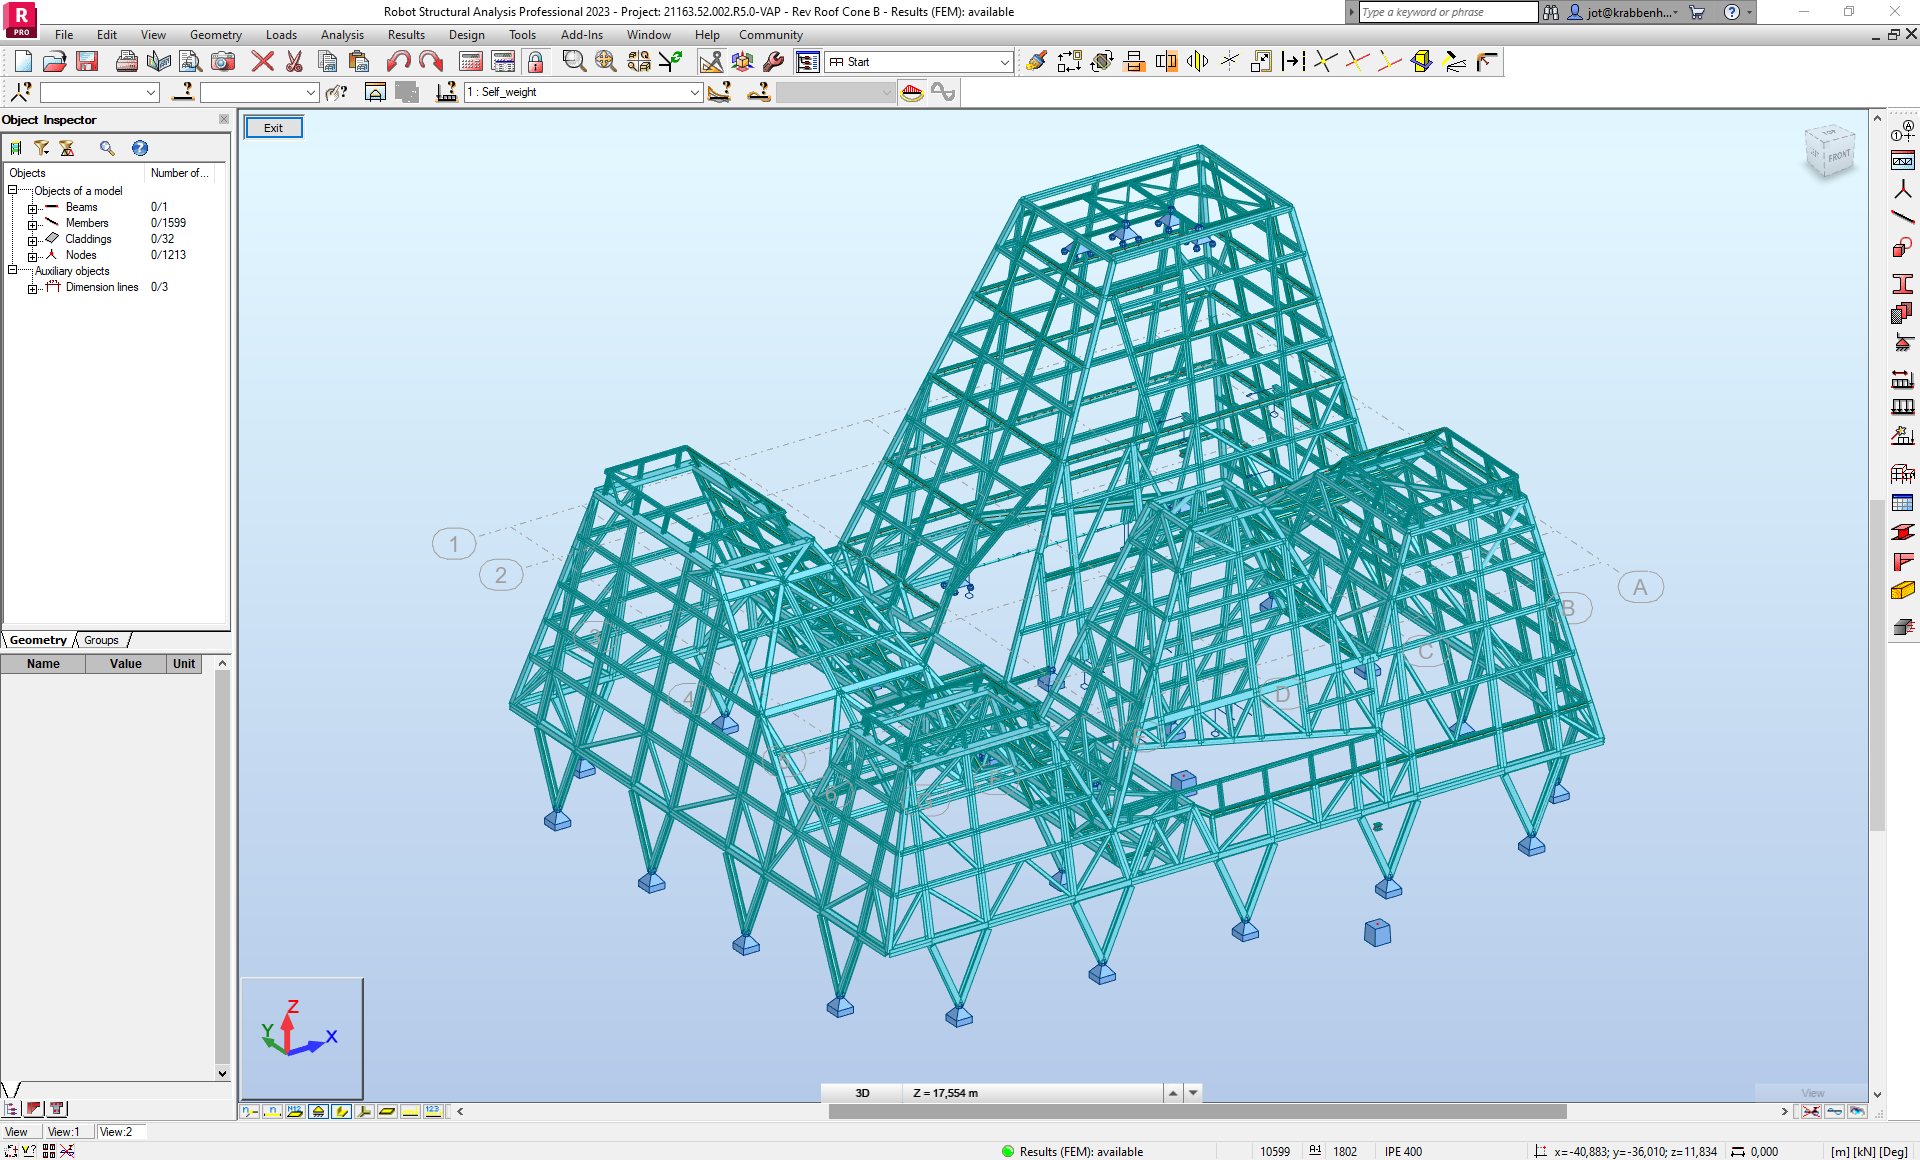This screenshot has width=1920, height=1160.
Task: Open the Calculations calculator icon
Action: 471,62
